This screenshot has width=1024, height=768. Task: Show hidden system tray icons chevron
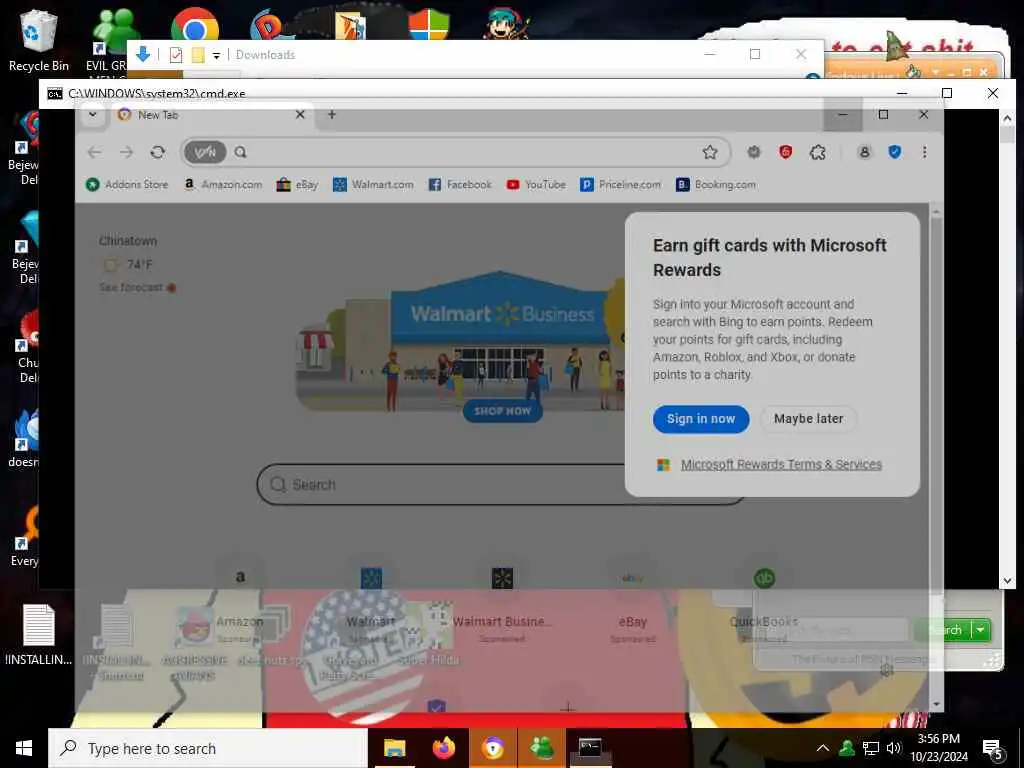(x=823, y=748)
